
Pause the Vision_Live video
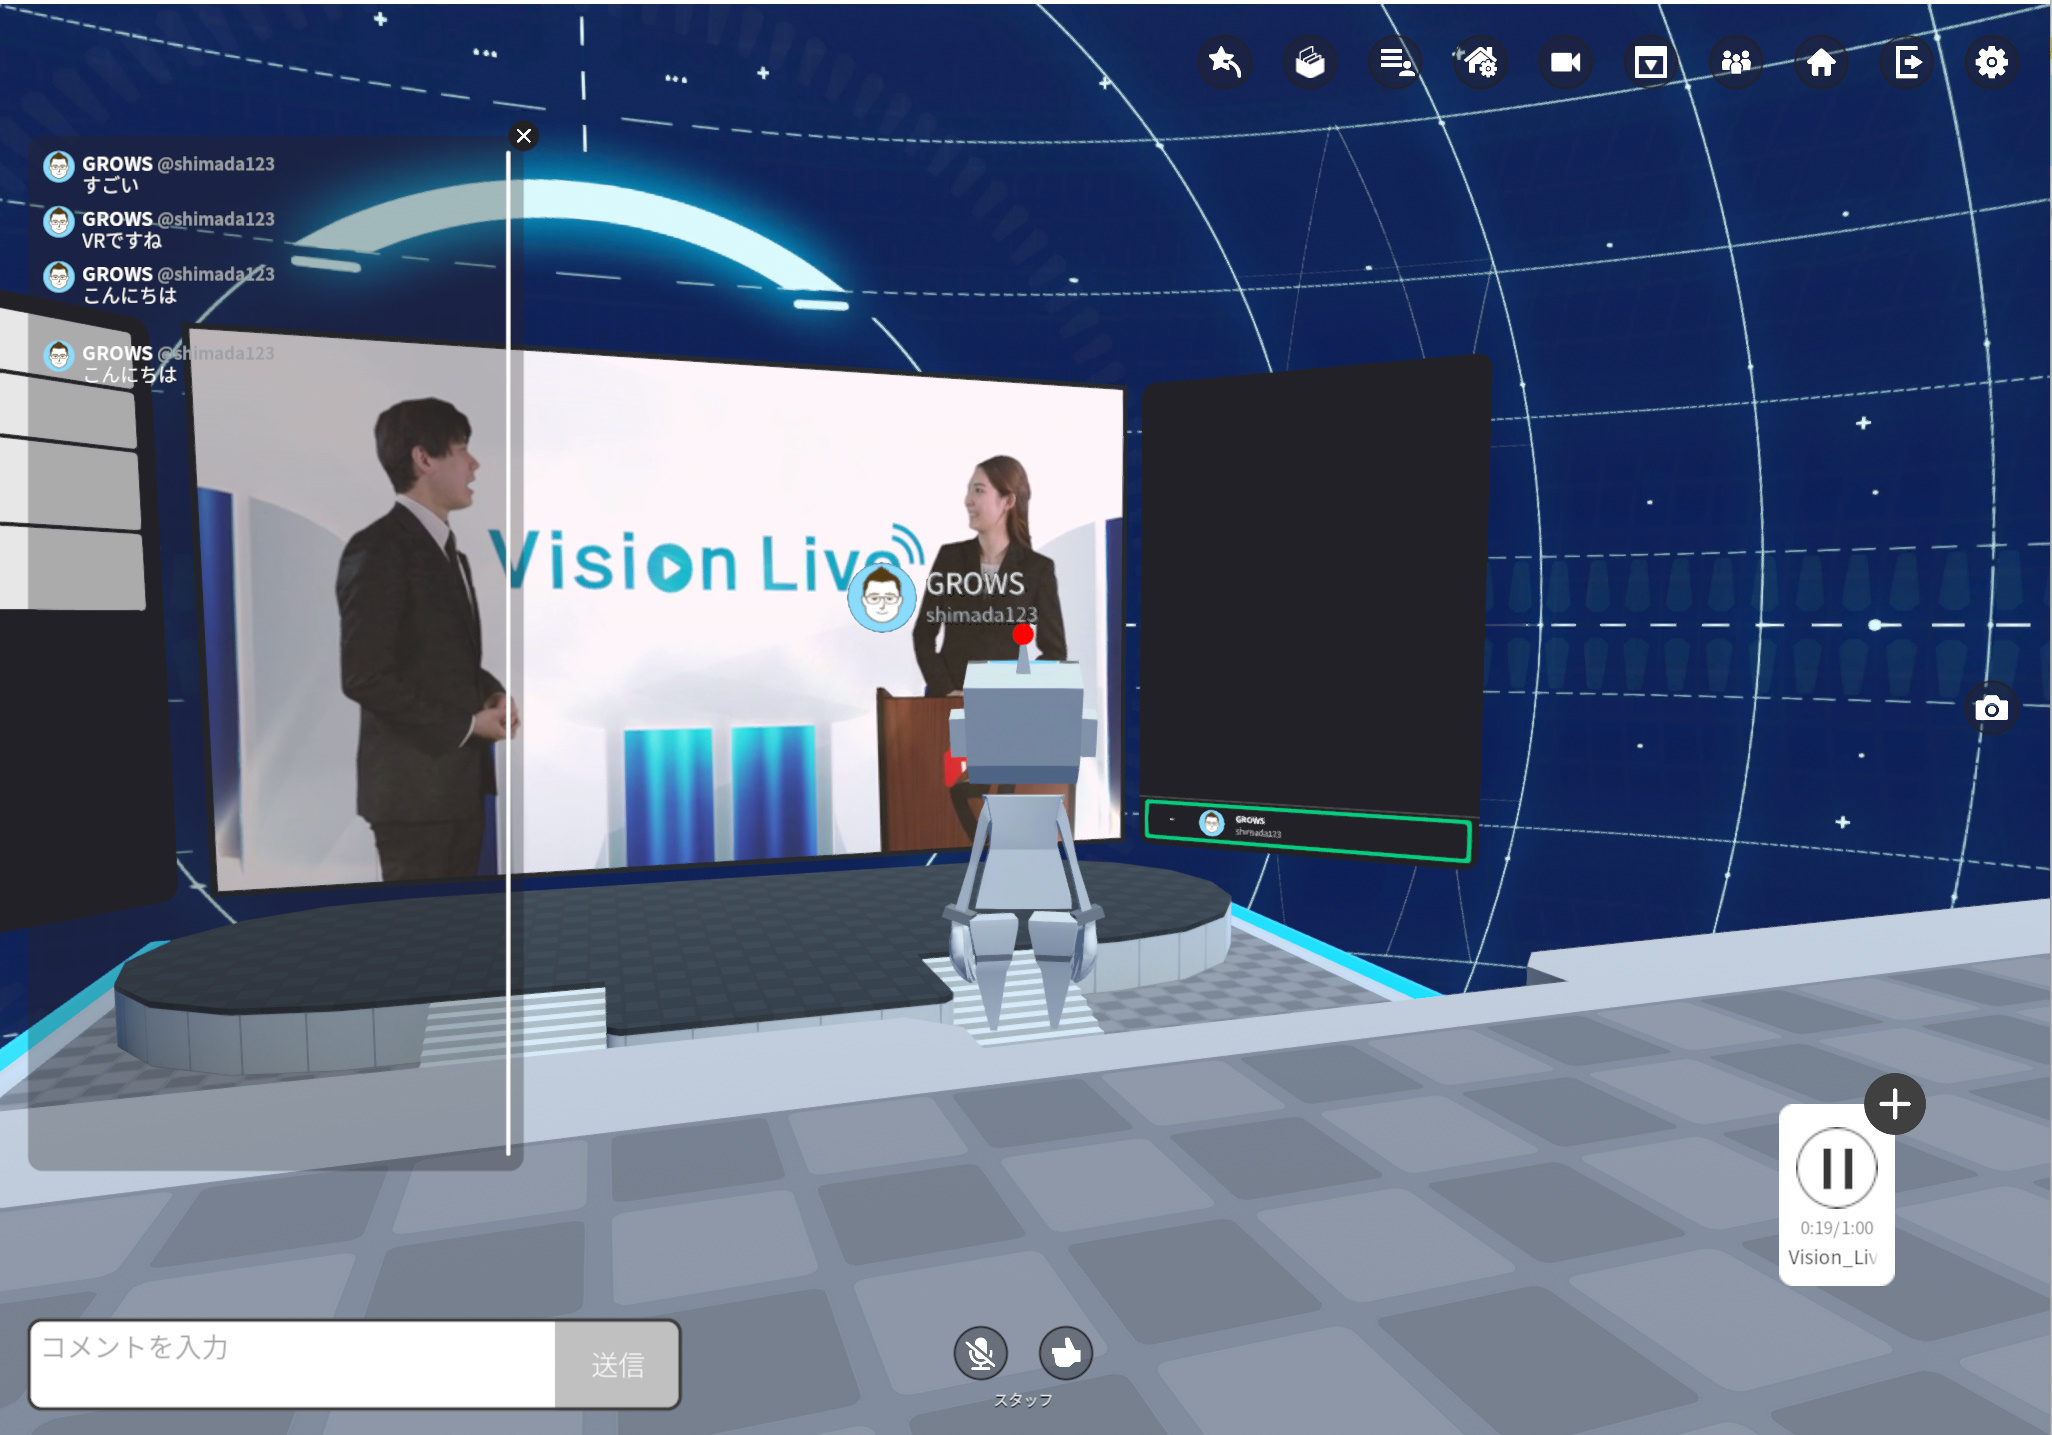1837,1168
